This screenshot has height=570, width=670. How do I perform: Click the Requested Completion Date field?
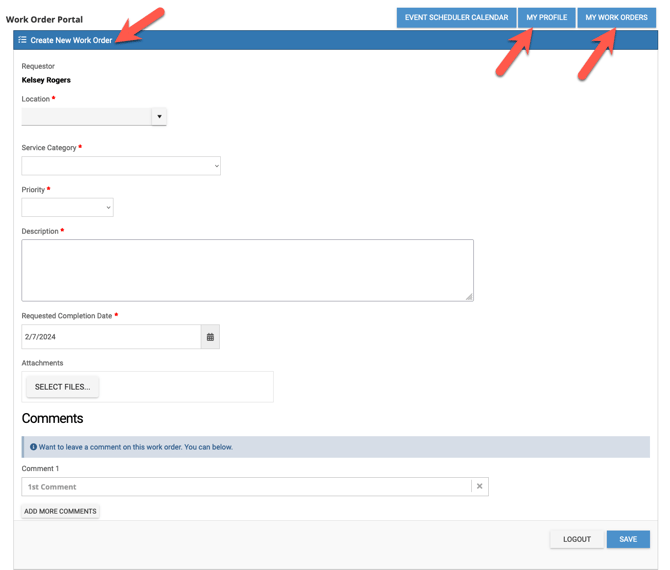tap(111, 337)
